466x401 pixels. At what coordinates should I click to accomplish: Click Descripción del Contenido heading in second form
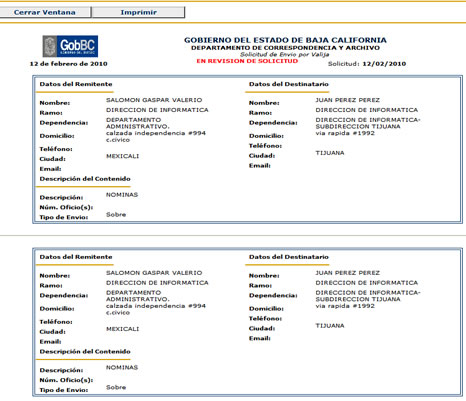pyautogui.click(x=85, y=351)
